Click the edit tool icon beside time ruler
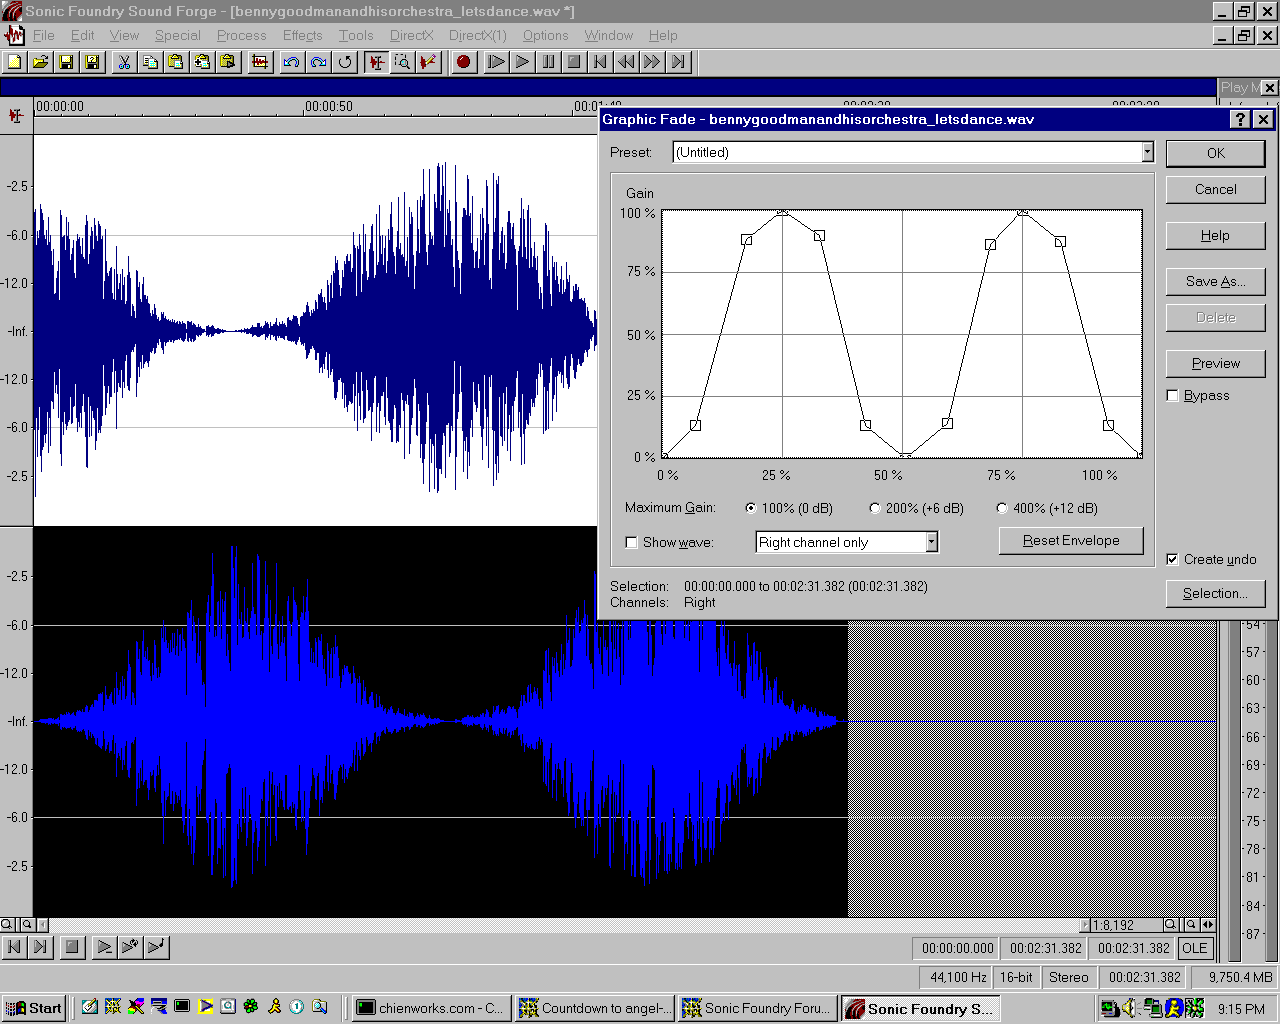Screen dimensions: 1280x1024 [16, 116]
